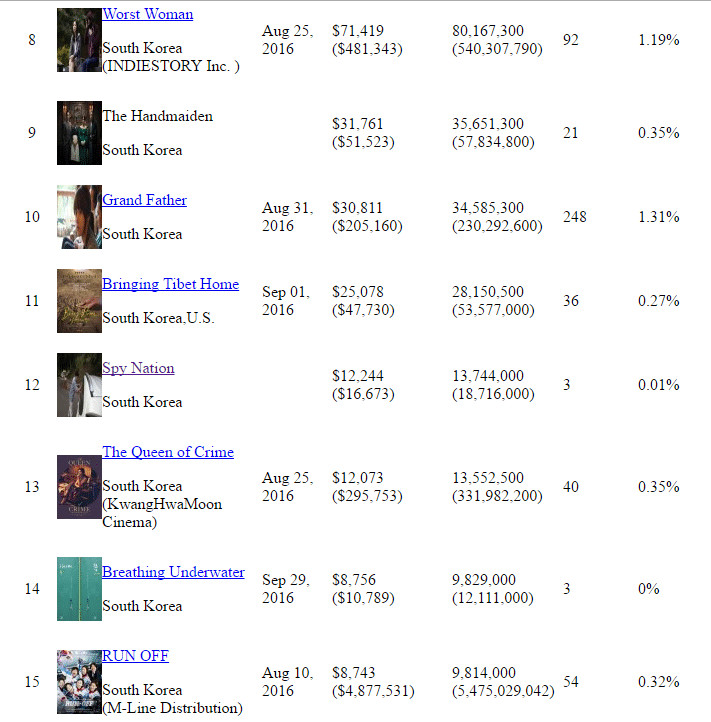Image resolution: width=711 pixels, height=722 pixels.
Task: Click the Breathing Underwater poster thumbnail
Action: (x=79, y=589)
